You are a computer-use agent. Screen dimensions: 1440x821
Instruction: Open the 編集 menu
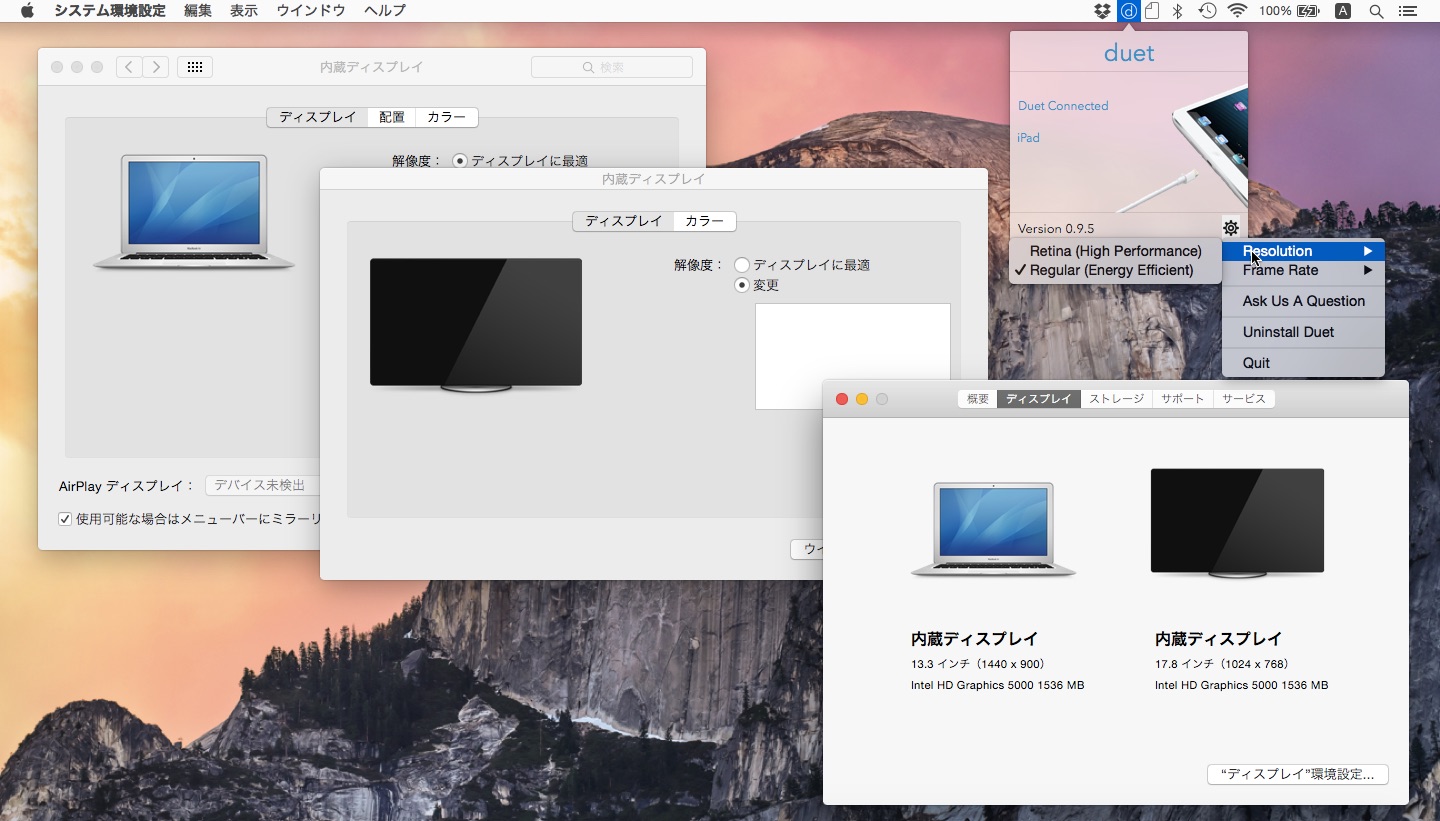pos(198,11)
